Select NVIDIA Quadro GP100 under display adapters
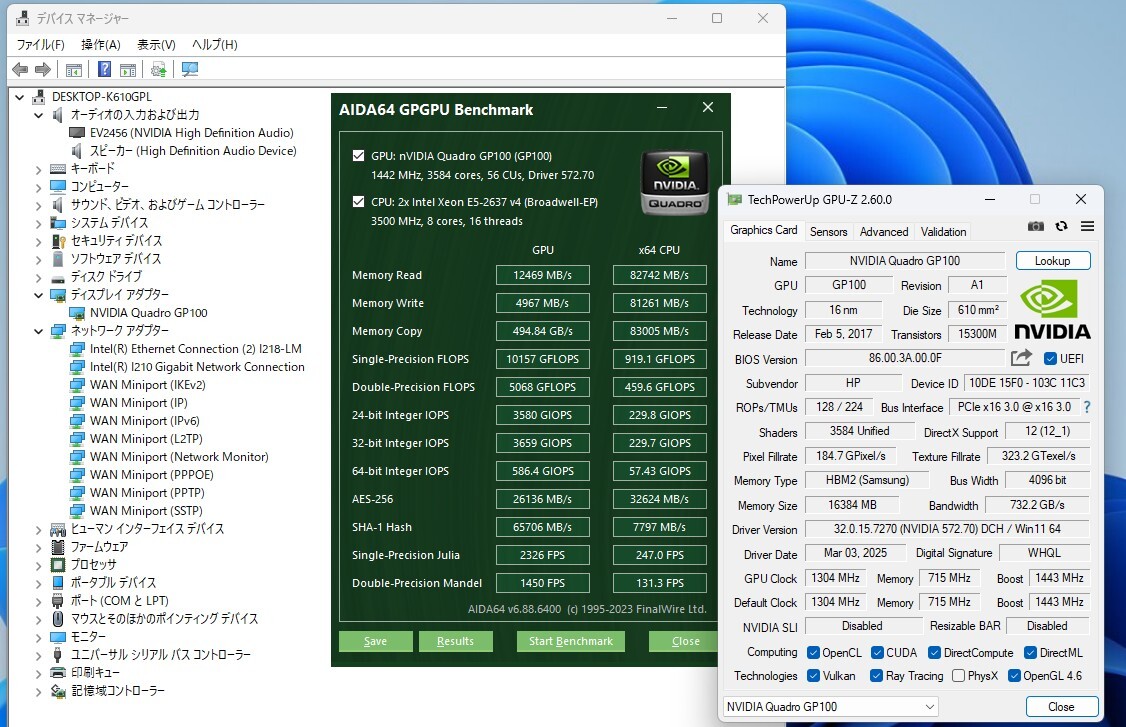 (148, 312)
